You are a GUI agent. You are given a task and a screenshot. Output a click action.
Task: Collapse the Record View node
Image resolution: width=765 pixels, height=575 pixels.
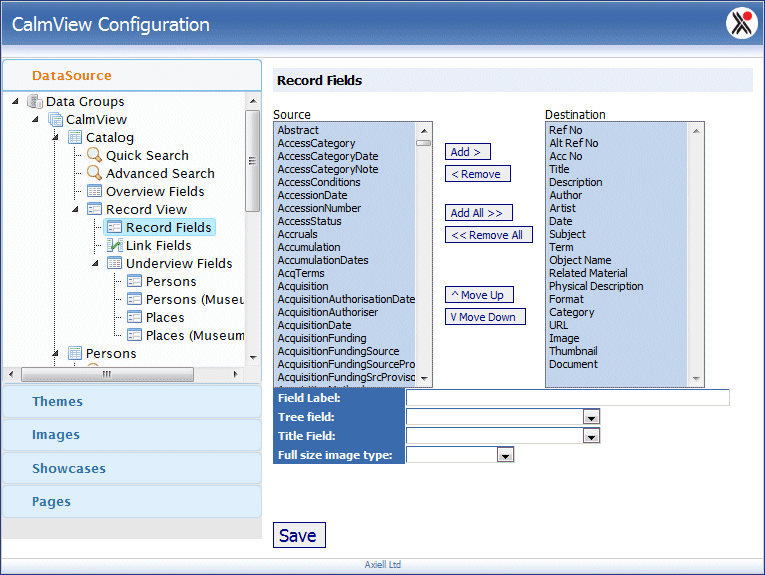[x=75, y=209]
